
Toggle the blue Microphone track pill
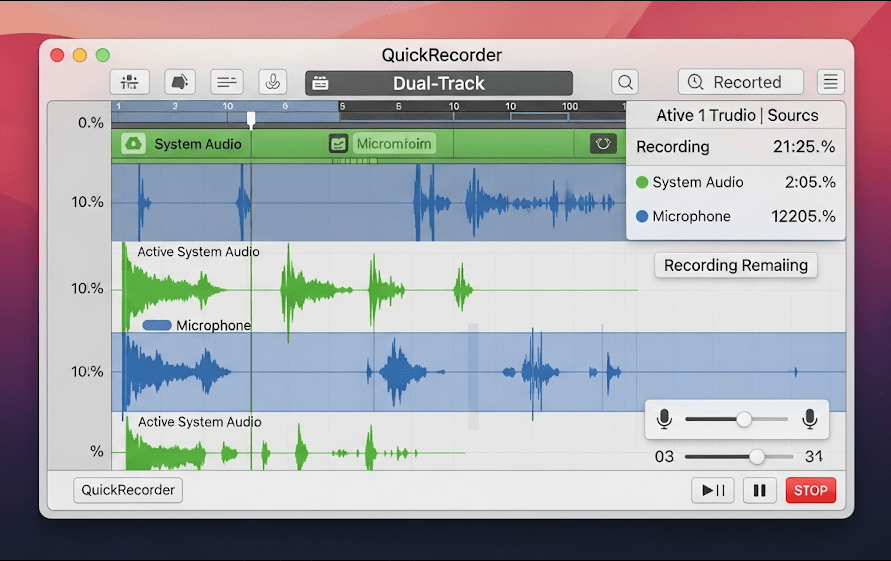[157, 325]
